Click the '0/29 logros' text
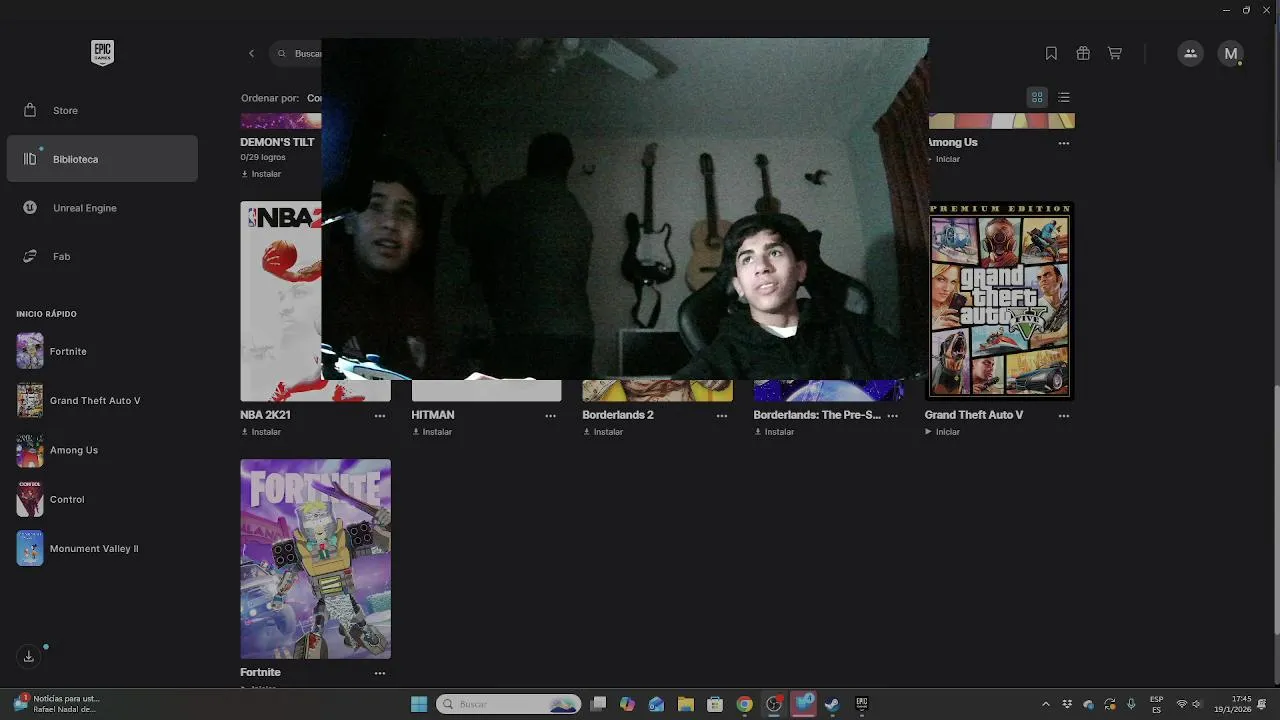This screenshot has width=1280, height=720. pos(263,157)
